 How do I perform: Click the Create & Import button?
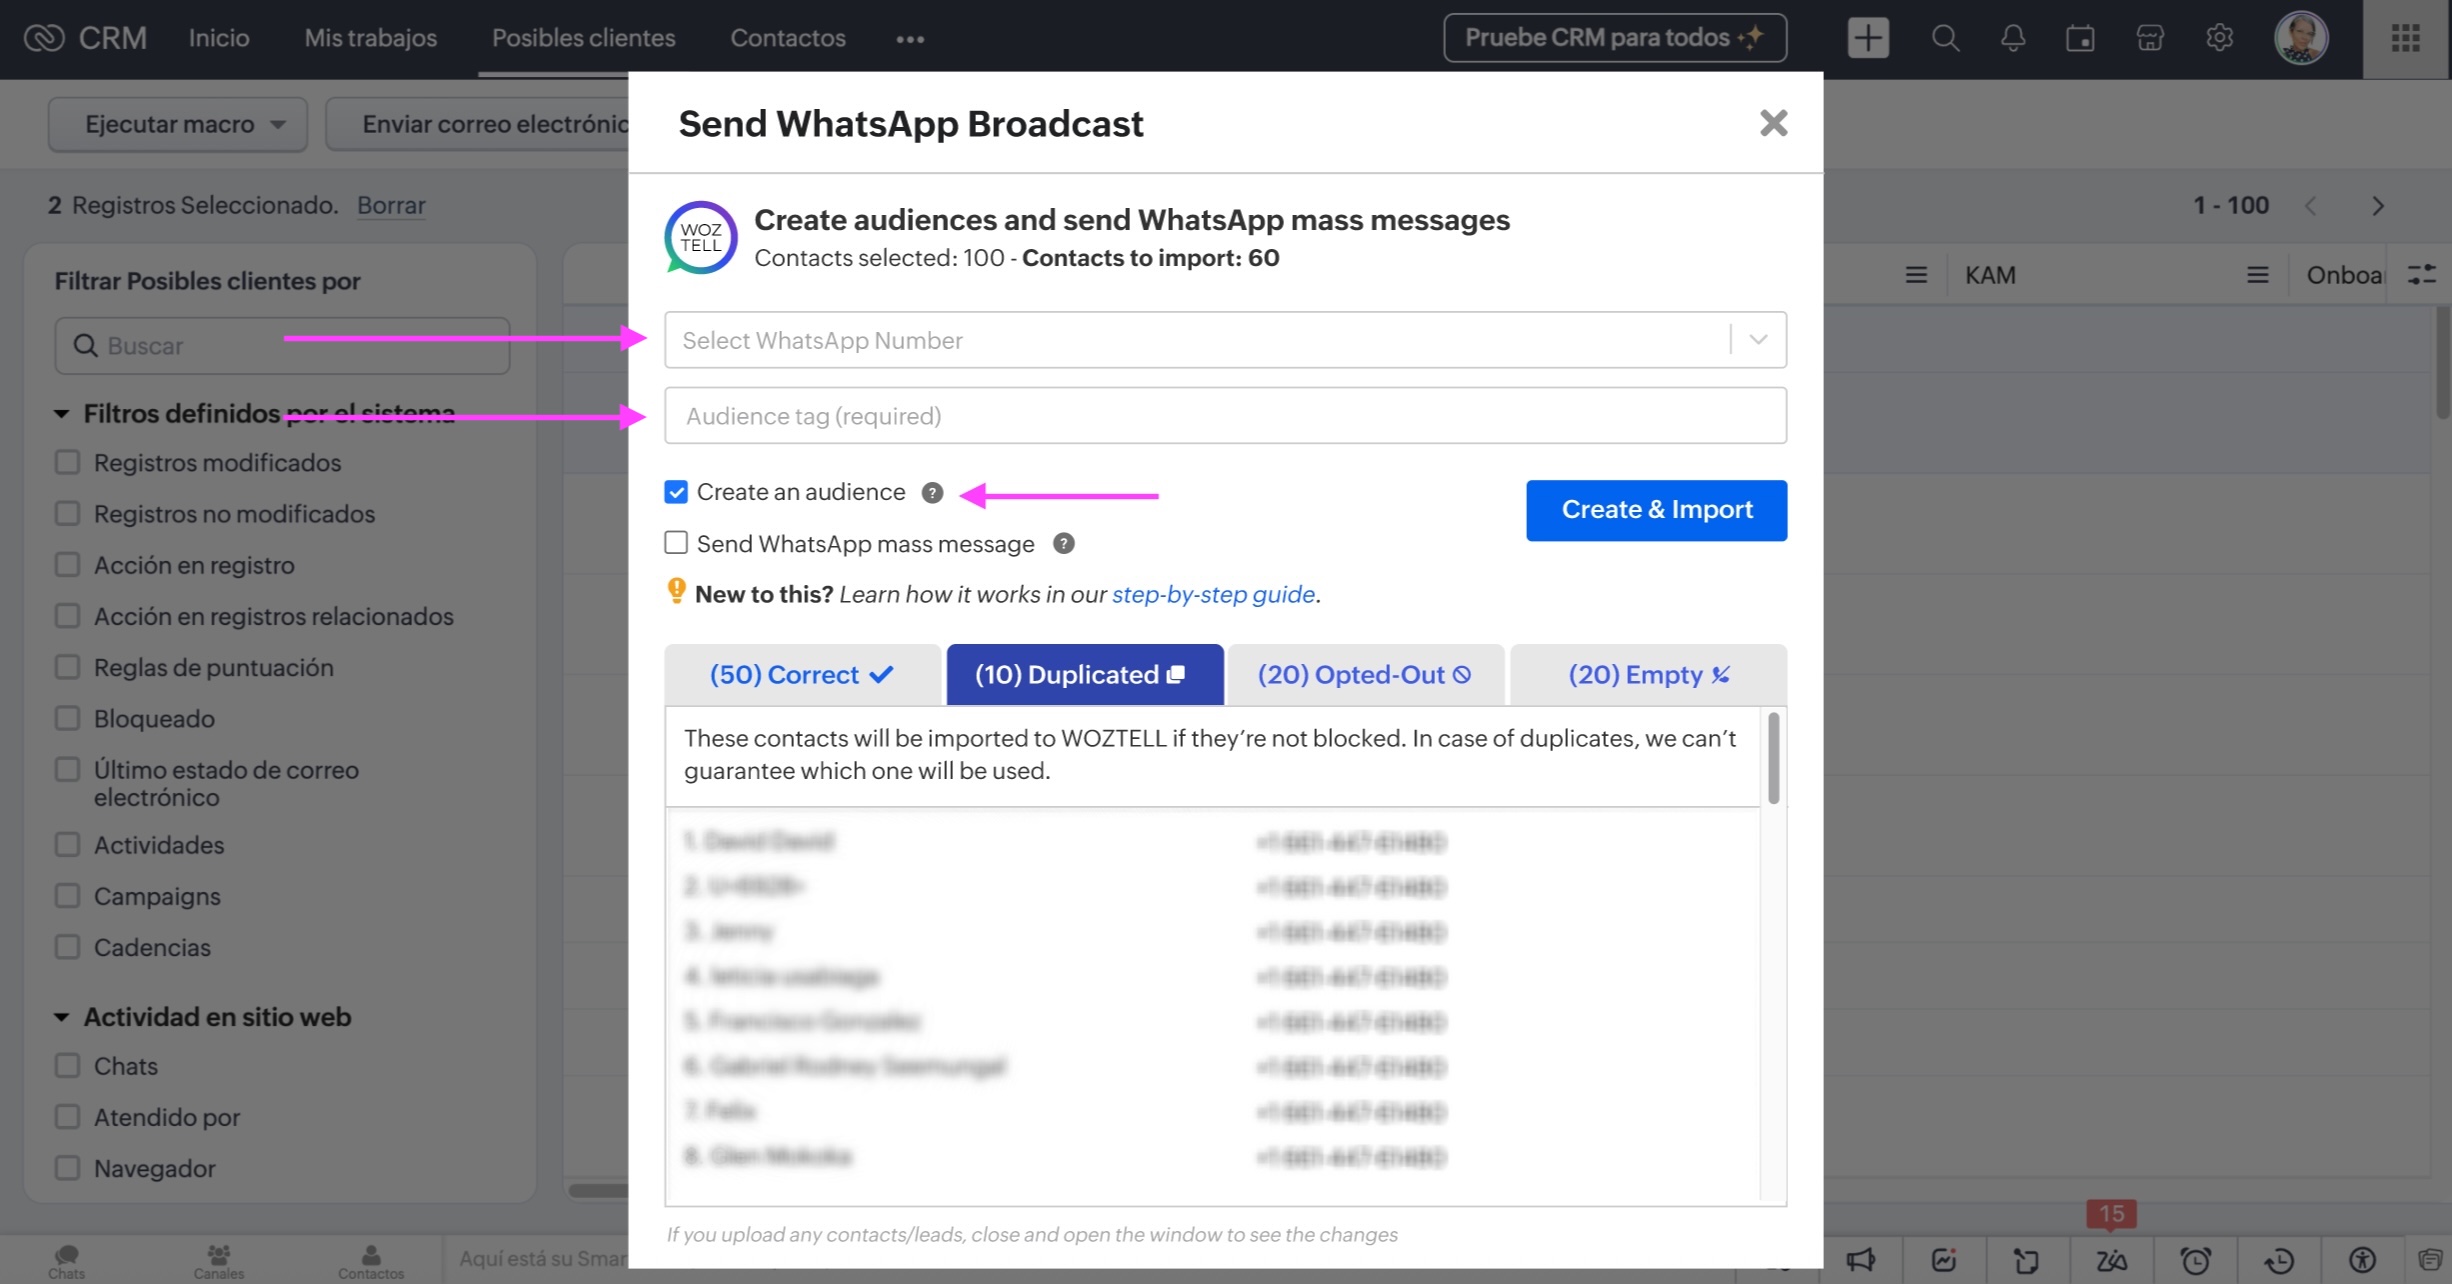[1656, 510]
